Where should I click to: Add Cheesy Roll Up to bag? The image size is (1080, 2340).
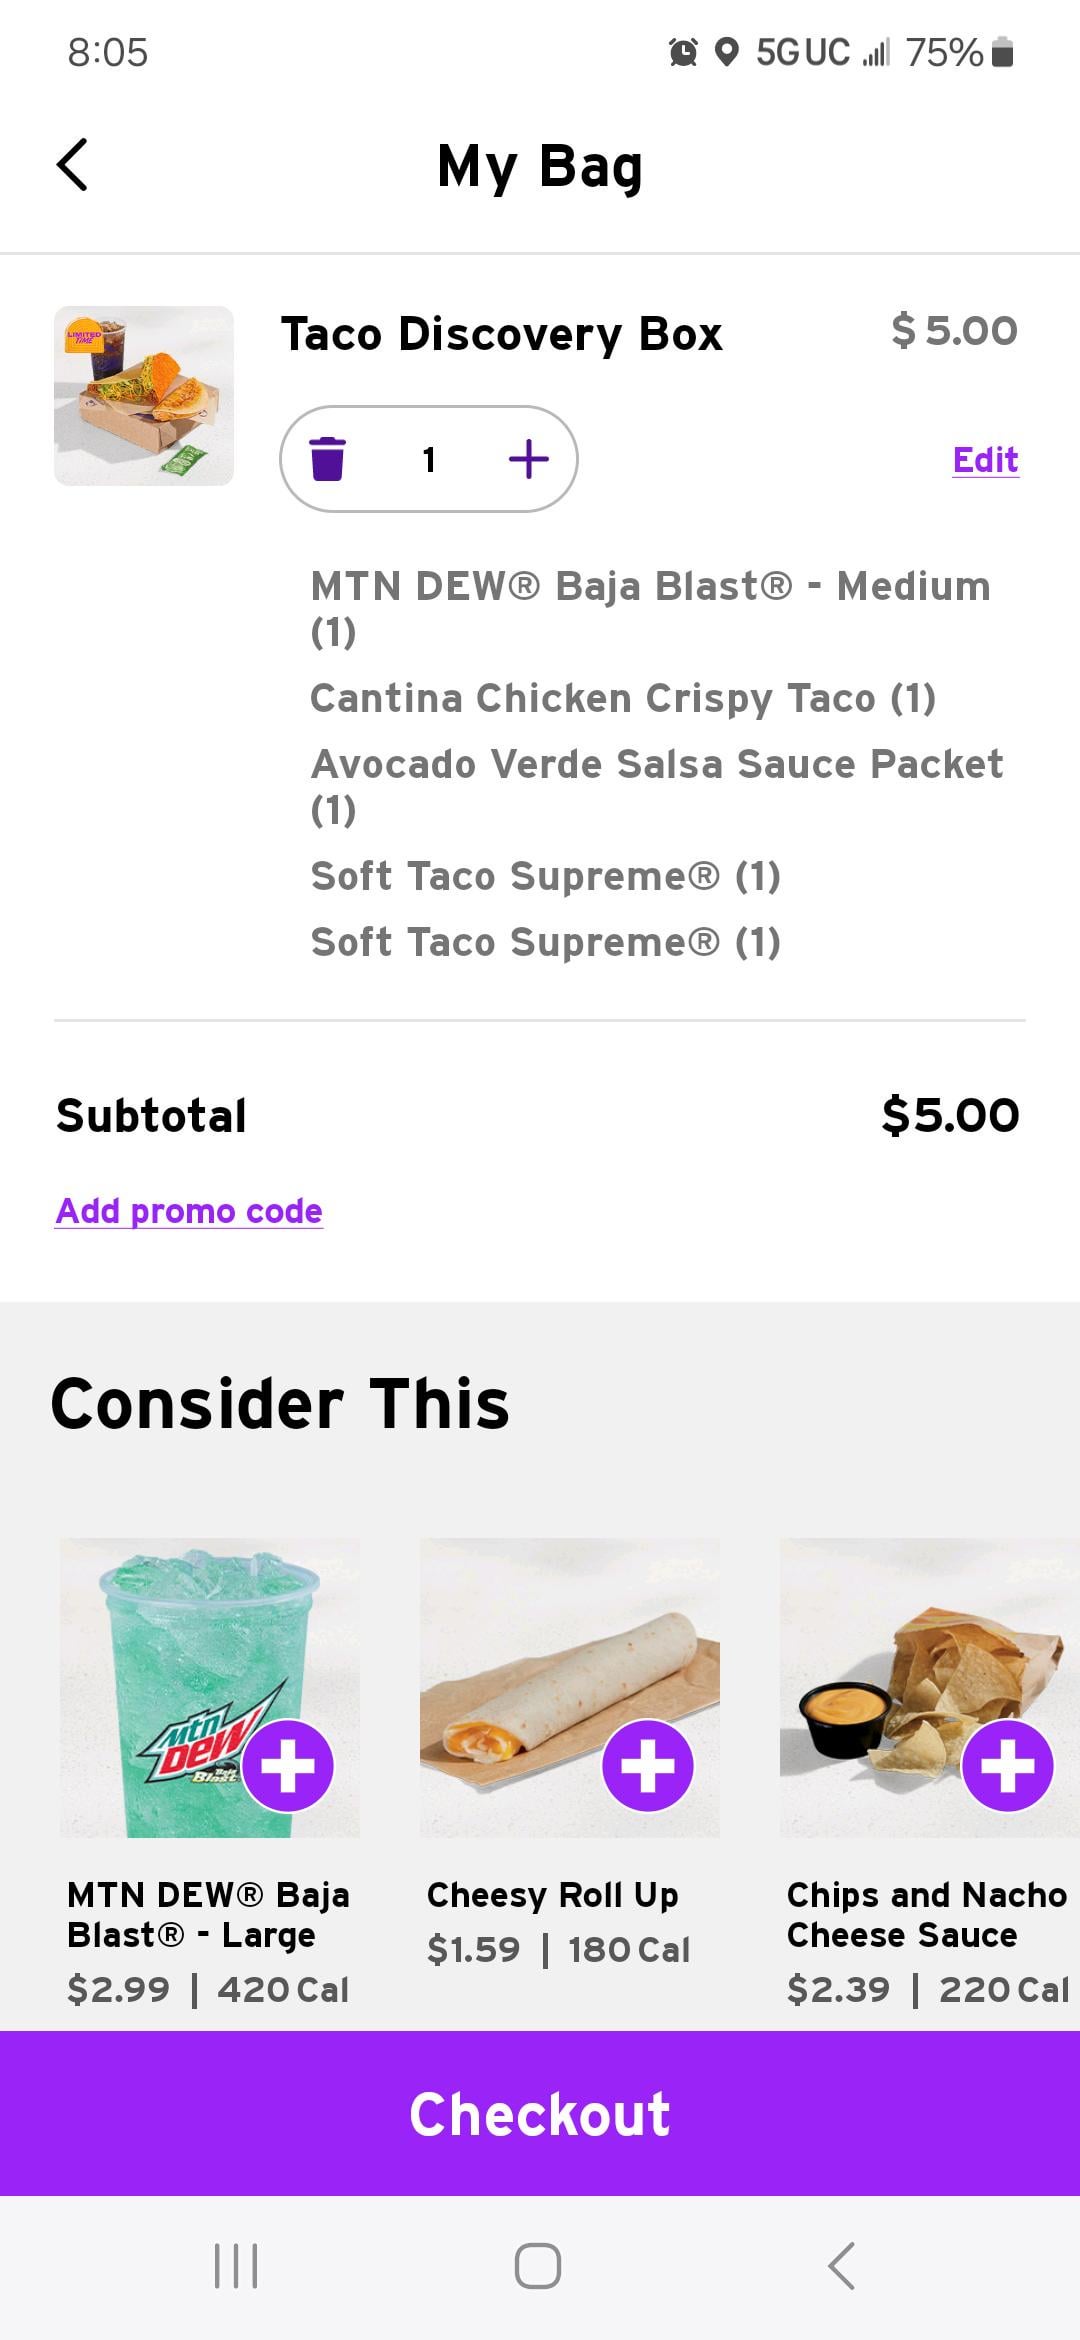(x=647, y=1766)
